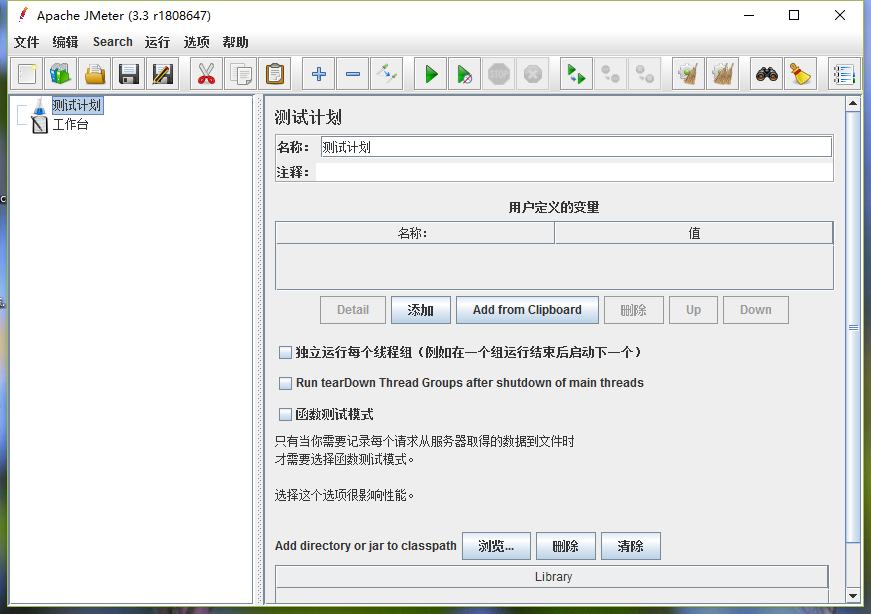Click the Toggle enable/disable icon
The image size is (871, 614).
387,74
